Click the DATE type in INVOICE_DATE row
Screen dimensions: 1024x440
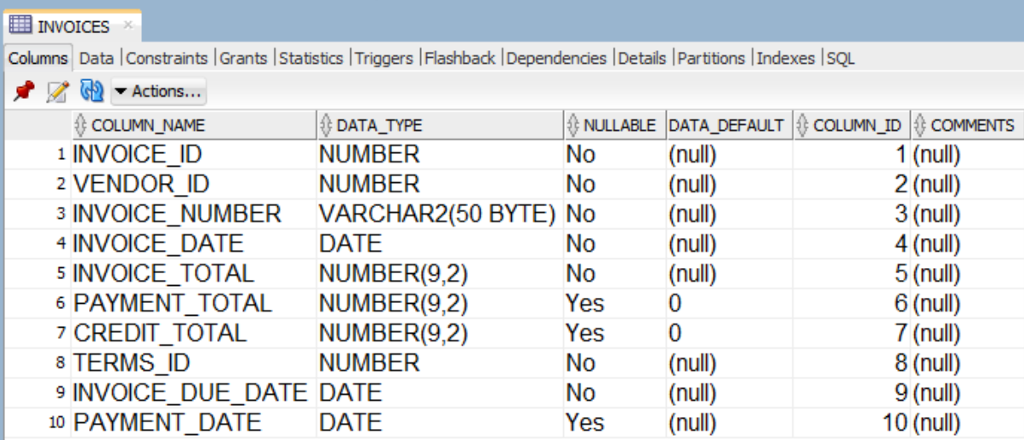(x=440, y=244)
